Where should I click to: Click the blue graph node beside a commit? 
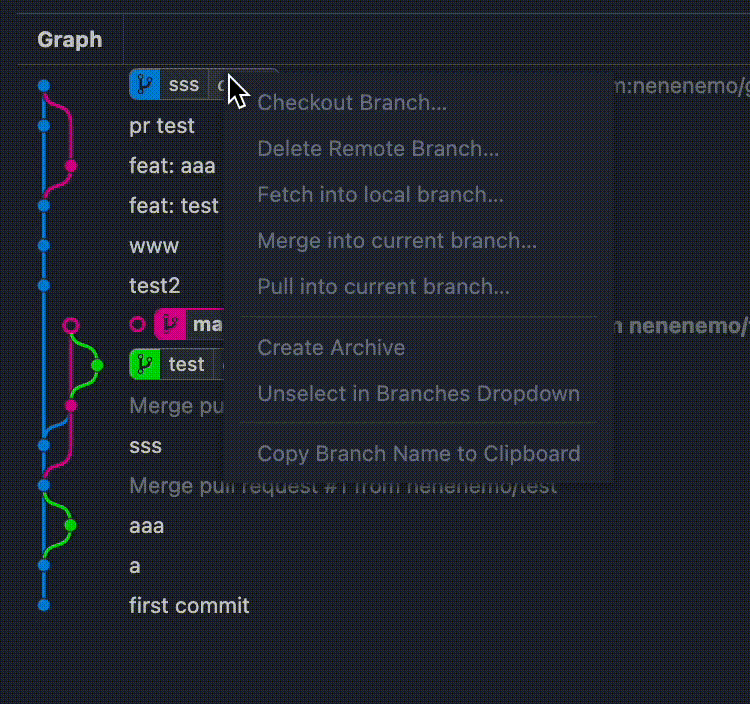click(x=44, y=565)
